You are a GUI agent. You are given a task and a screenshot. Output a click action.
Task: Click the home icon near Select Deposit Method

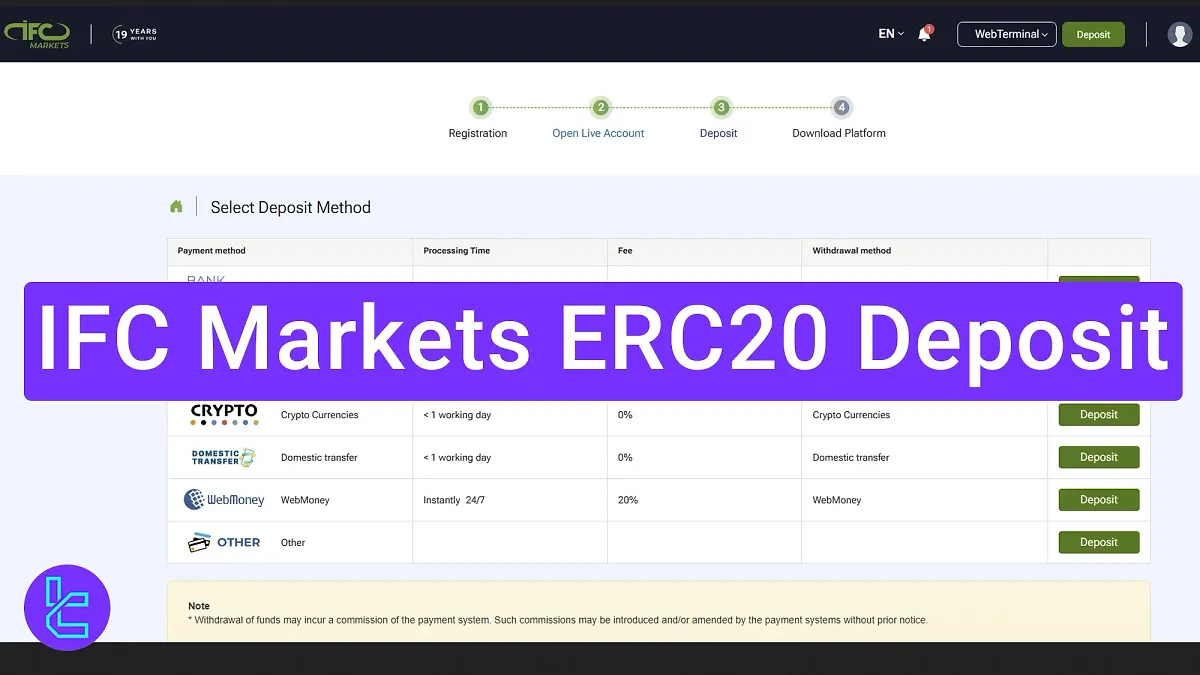point(176,205)
